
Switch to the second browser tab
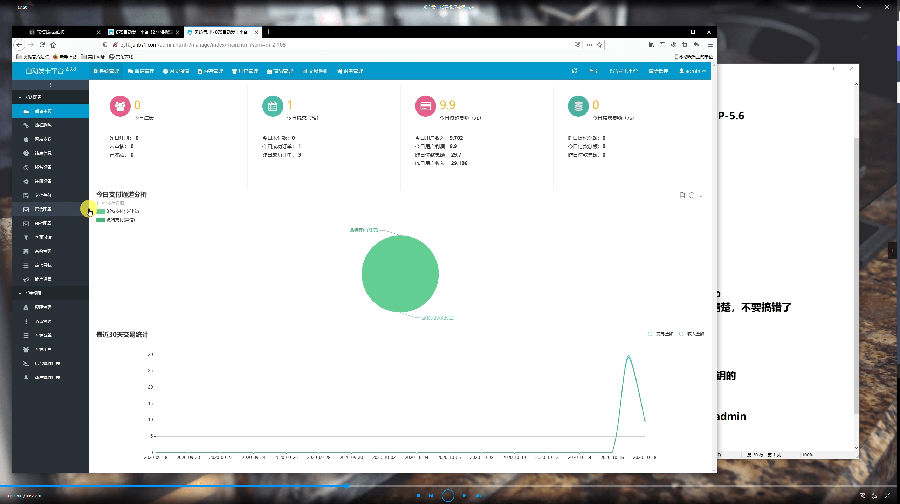140,32
